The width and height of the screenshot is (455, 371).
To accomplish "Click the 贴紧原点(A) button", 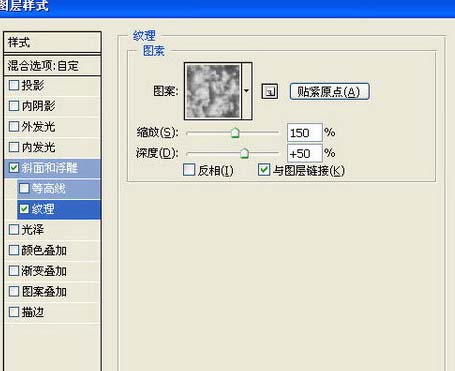I will [x=329, y=92].
